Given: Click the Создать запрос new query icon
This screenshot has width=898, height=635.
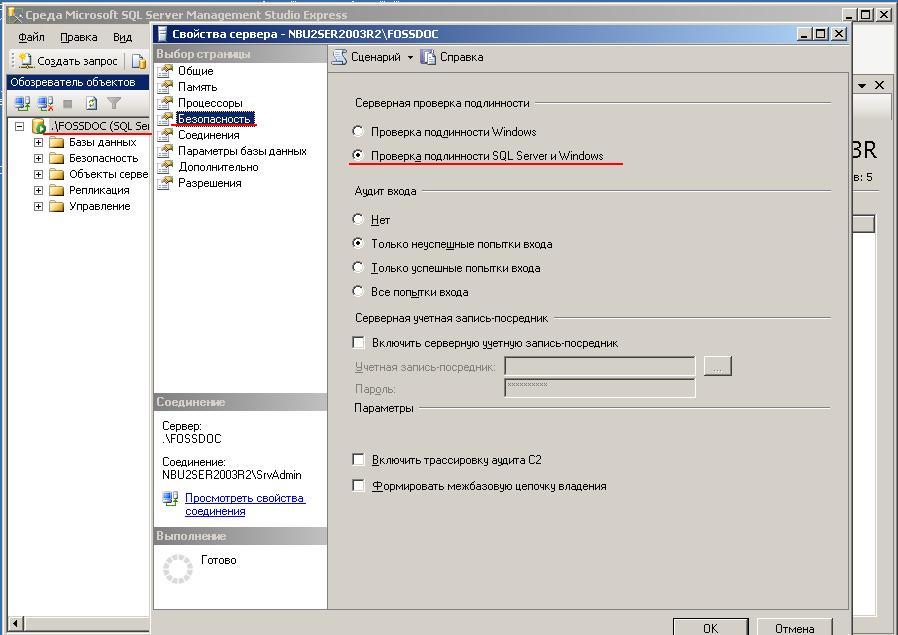Looking at the screenshot, I should coord(25,61).
